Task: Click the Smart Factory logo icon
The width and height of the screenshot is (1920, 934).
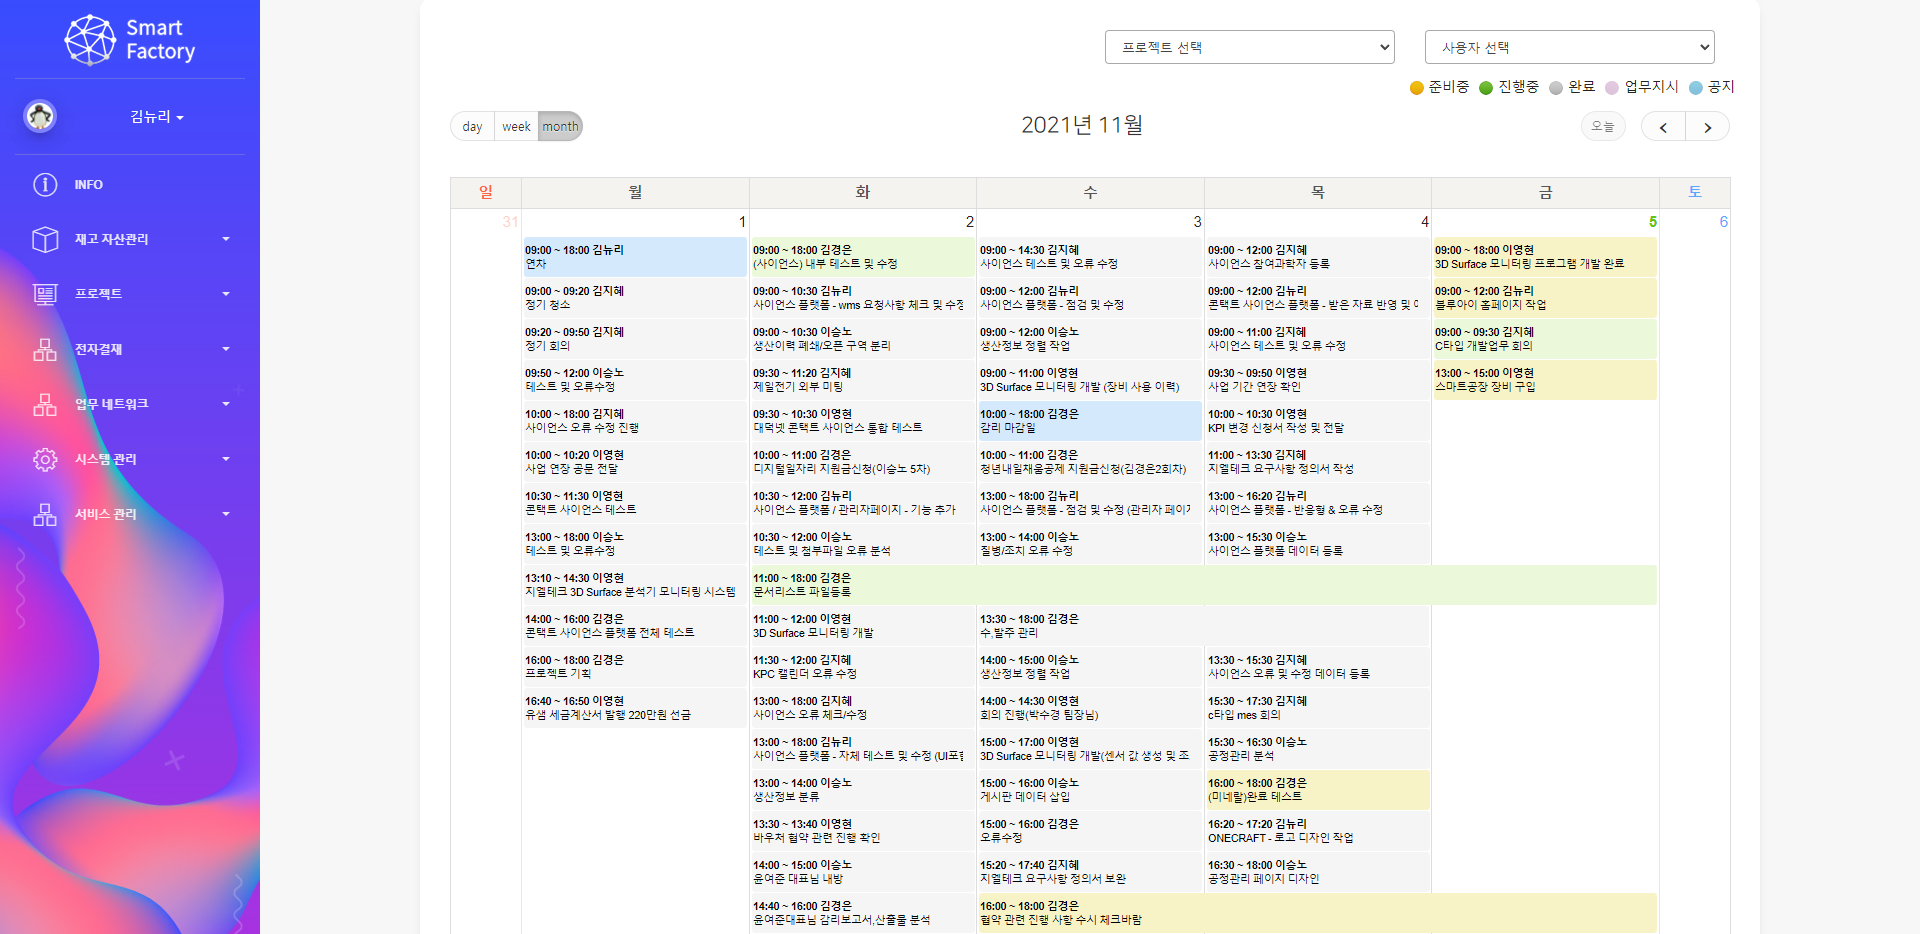Action: [x=90, y=40]
